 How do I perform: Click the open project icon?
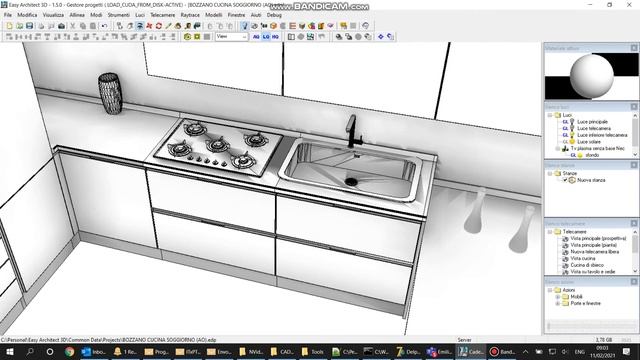(x=19, y=26)
